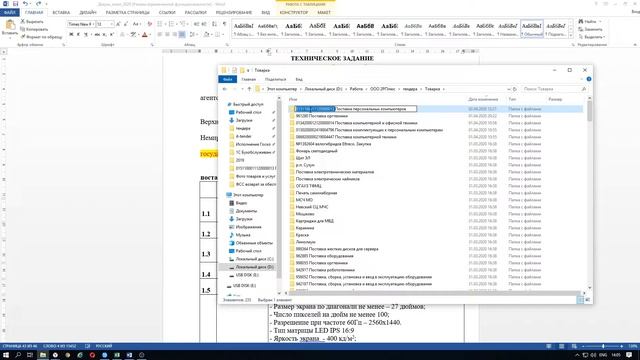Image resolution: width=640 pixels, height=360 pixels.
Task: Click red font color button
Action: coord(144,35)
